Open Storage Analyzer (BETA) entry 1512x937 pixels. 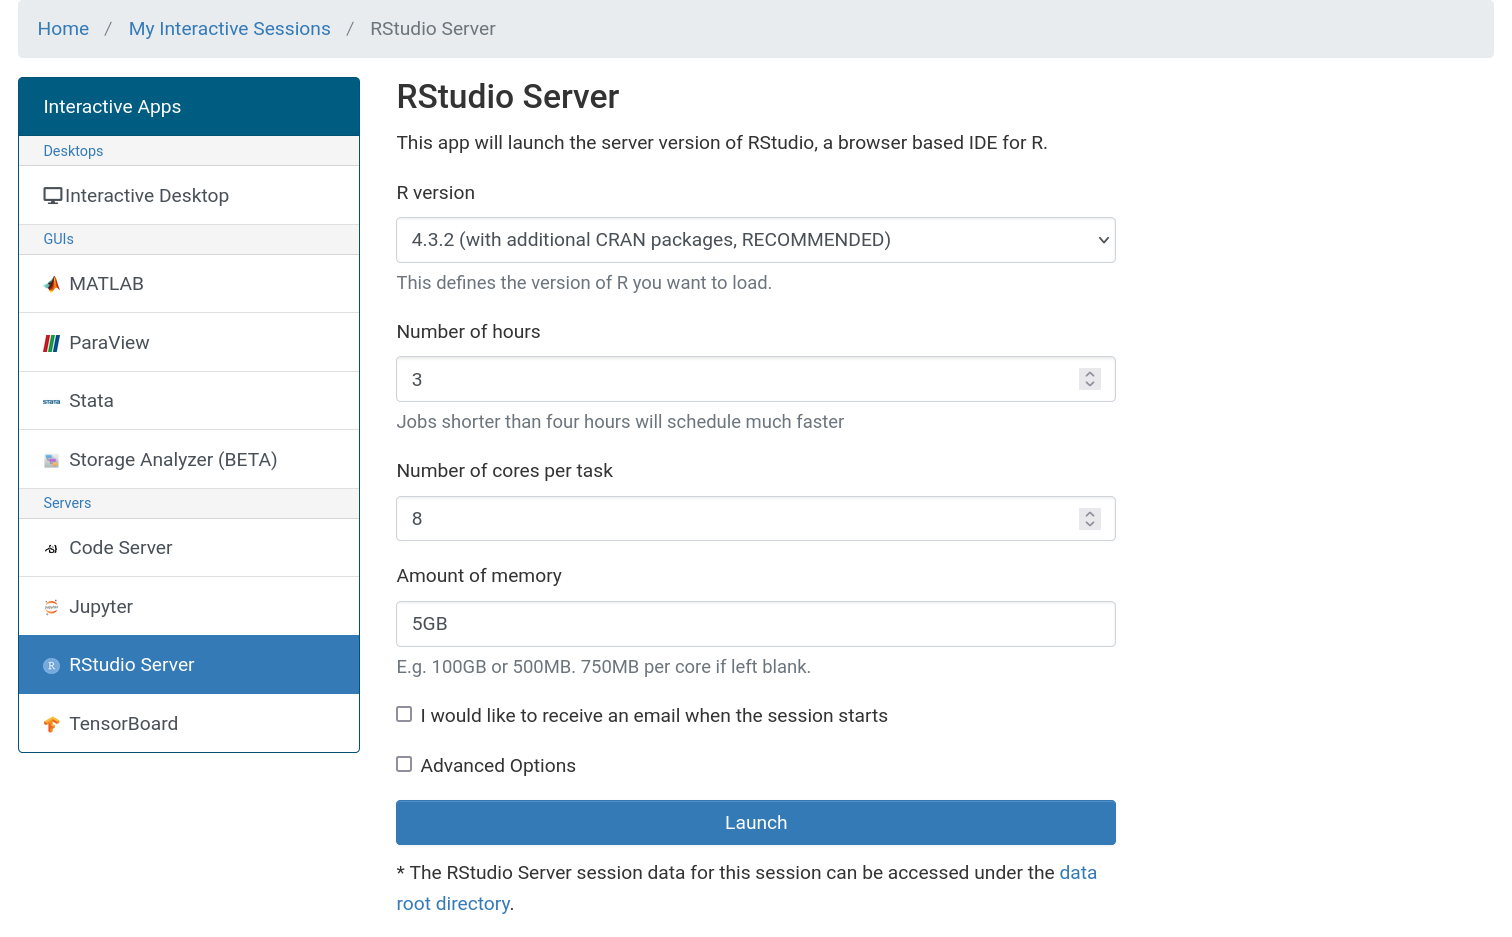click(189, 460)
